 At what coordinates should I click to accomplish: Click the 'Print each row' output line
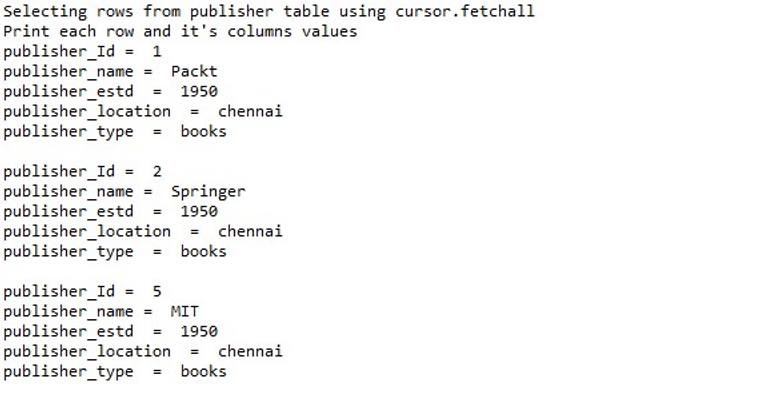tap(180, 32)
